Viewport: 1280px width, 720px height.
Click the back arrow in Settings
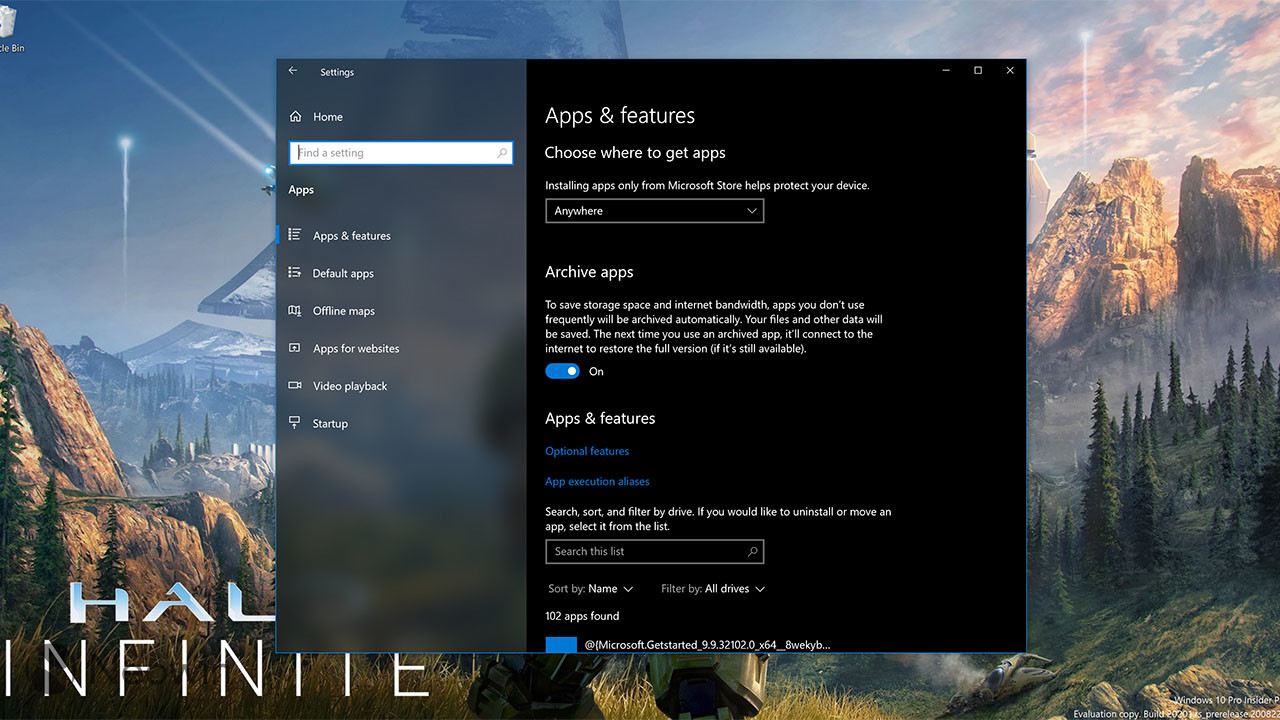pos(293,71)
